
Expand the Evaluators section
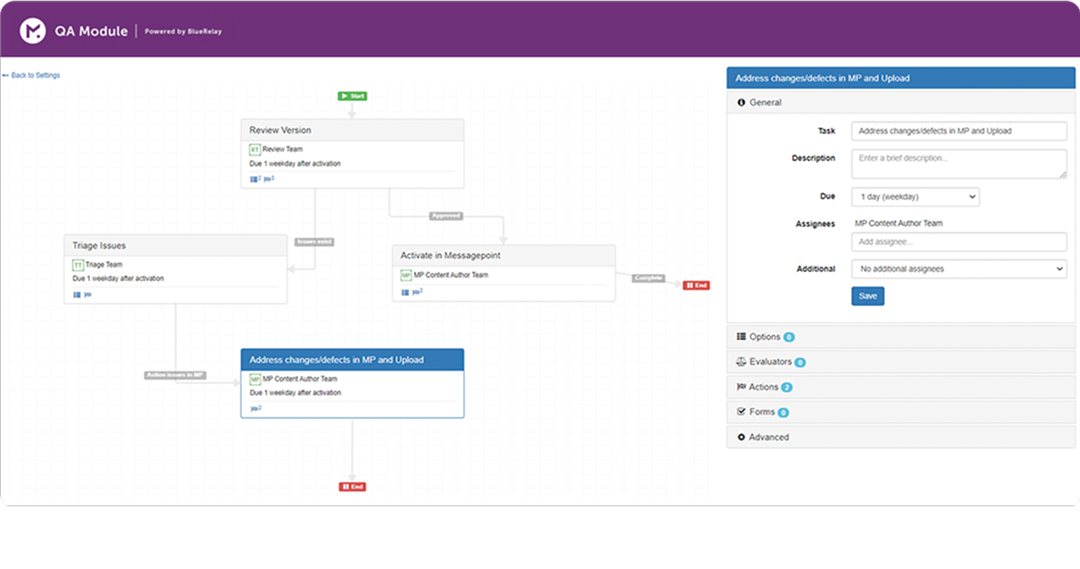900,362
